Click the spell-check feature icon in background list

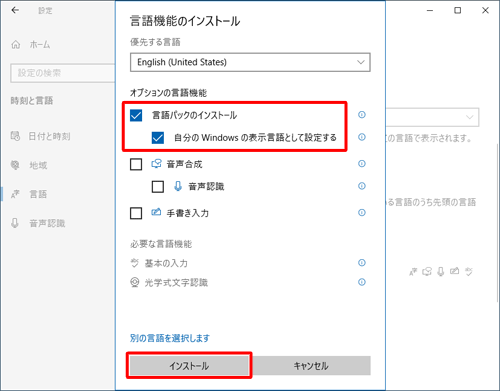(x=469, y=272)
